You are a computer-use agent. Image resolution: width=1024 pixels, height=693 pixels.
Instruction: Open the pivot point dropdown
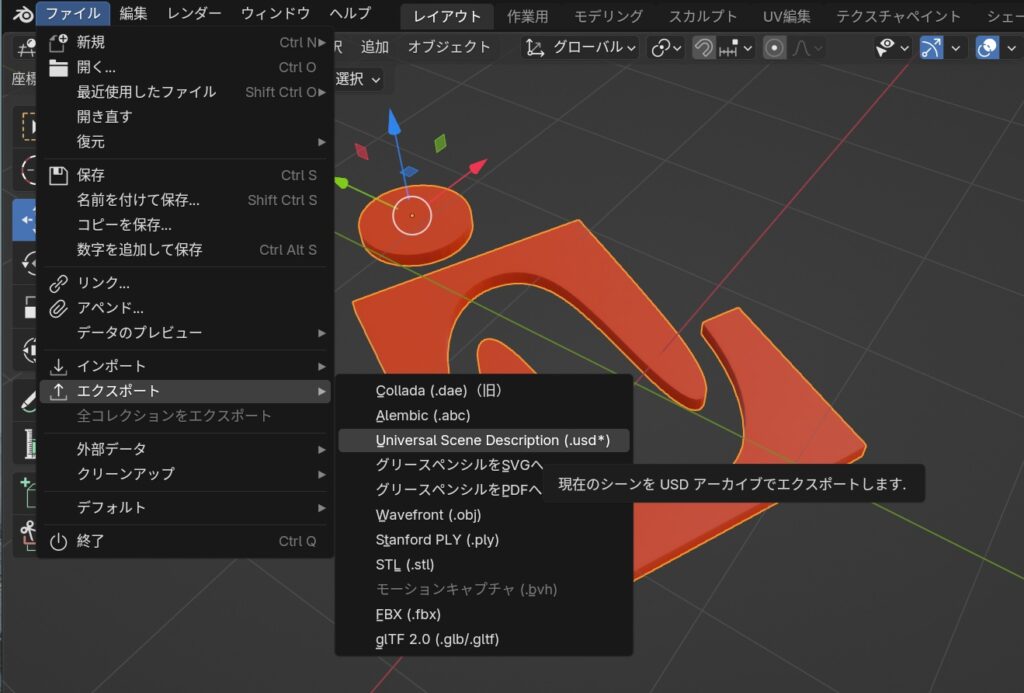666,48
